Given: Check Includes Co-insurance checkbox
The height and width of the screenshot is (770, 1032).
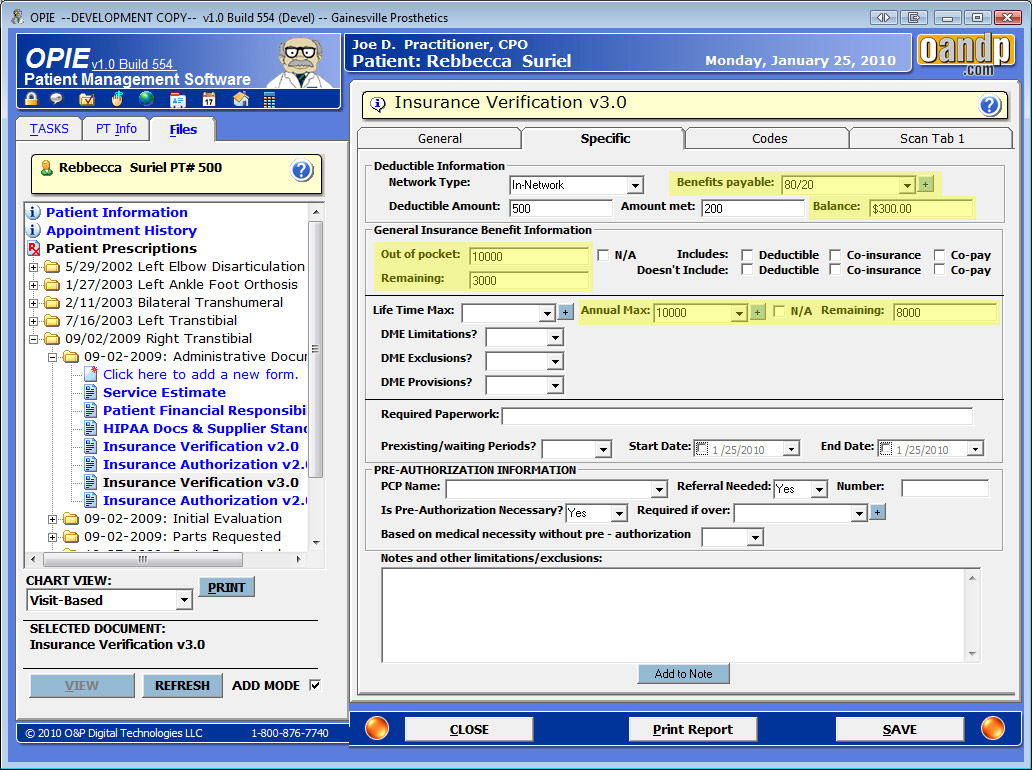Looking at the screenshot, I should [x=835, y=255].
